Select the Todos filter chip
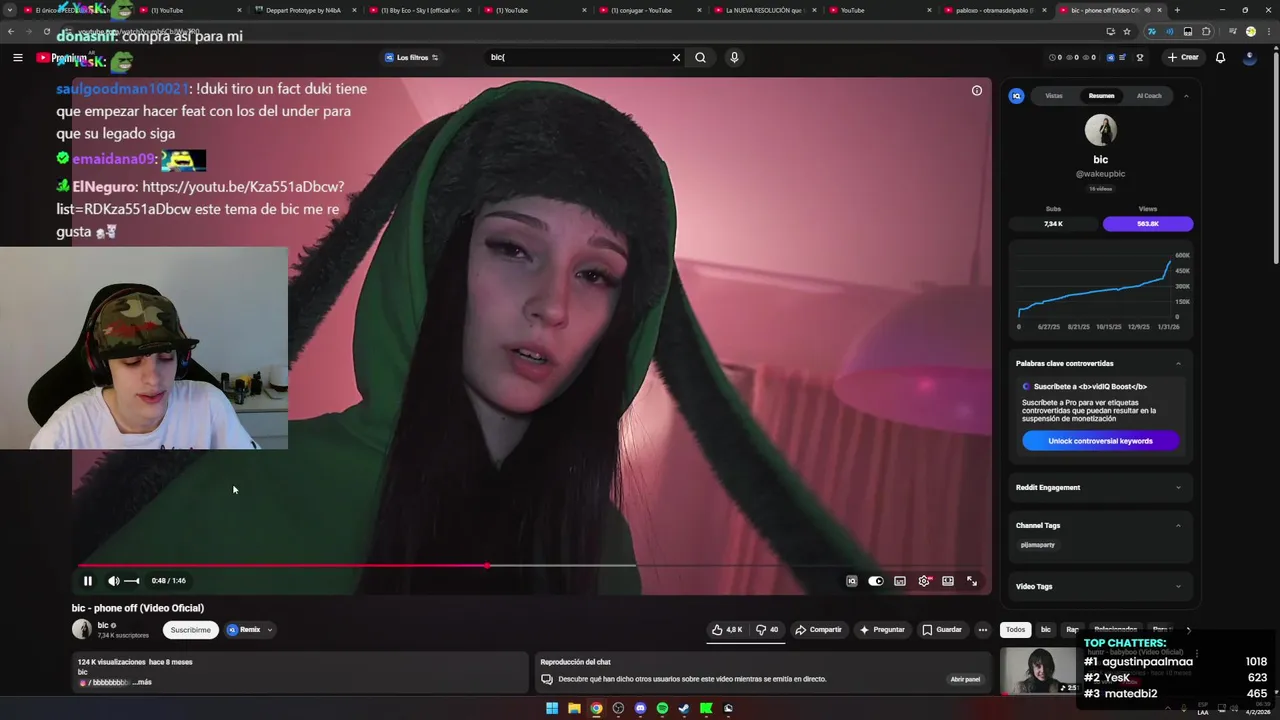 click(1015, 630)
